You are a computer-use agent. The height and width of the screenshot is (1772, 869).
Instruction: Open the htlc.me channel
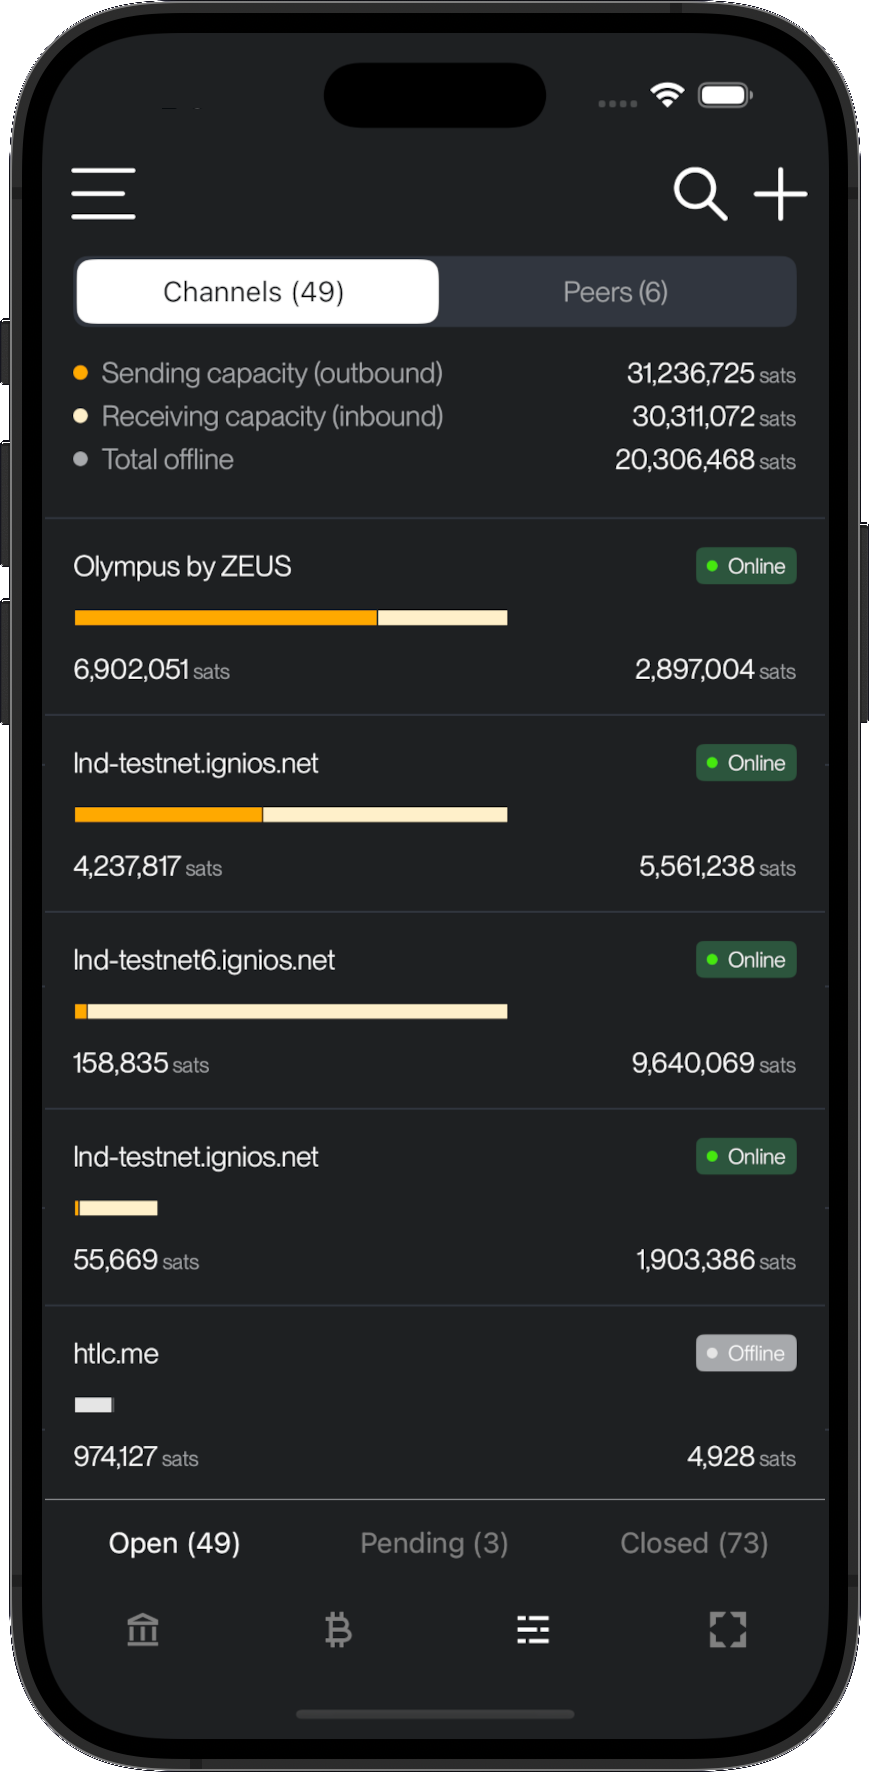pos(116,1354)
